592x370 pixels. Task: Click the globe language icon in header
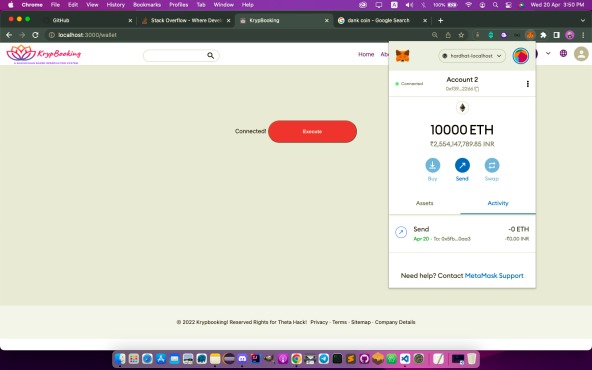tap(563, 53)
